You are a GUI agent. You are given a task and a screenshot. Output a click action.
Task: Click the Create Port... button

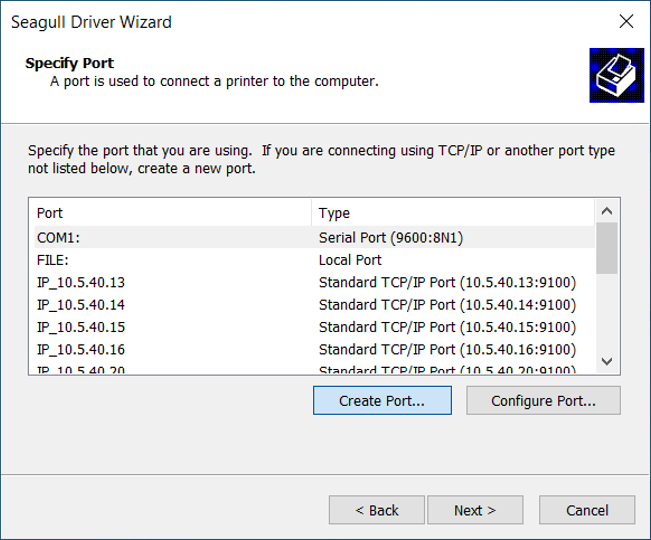(382, 401)
